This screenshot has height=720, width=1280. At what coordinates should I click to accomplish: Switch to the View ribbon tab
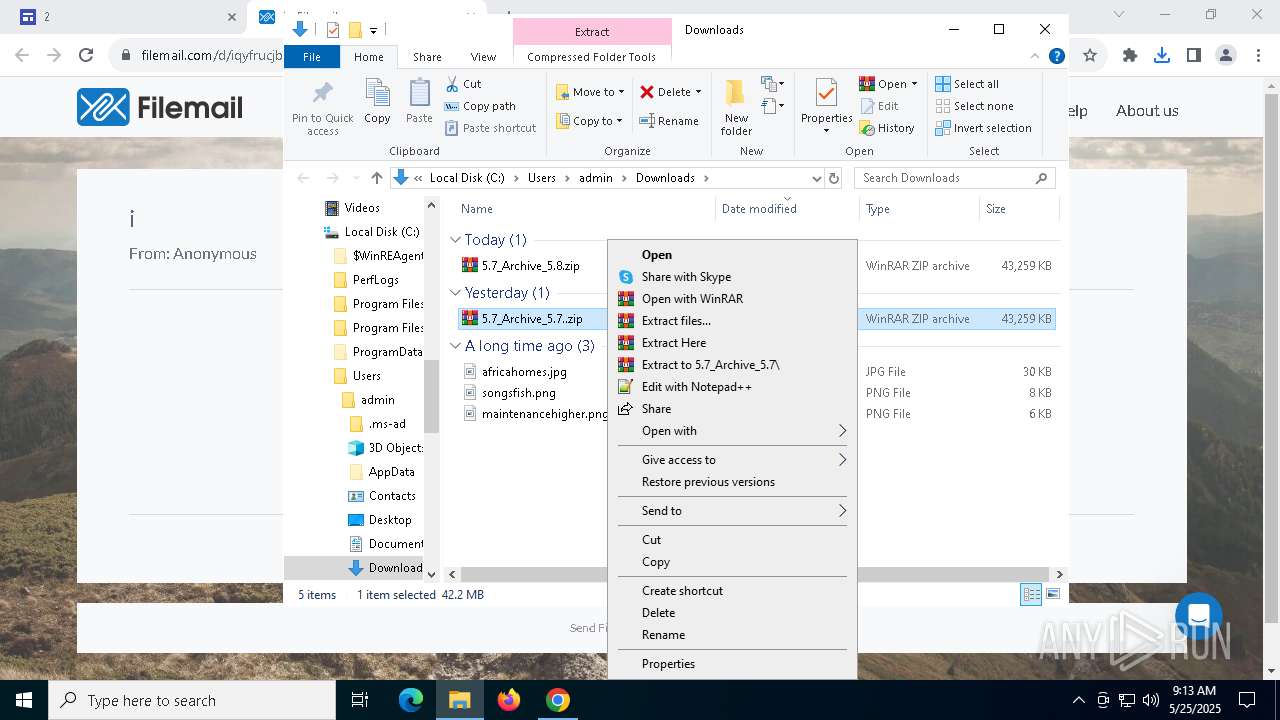tap(483, 57)
